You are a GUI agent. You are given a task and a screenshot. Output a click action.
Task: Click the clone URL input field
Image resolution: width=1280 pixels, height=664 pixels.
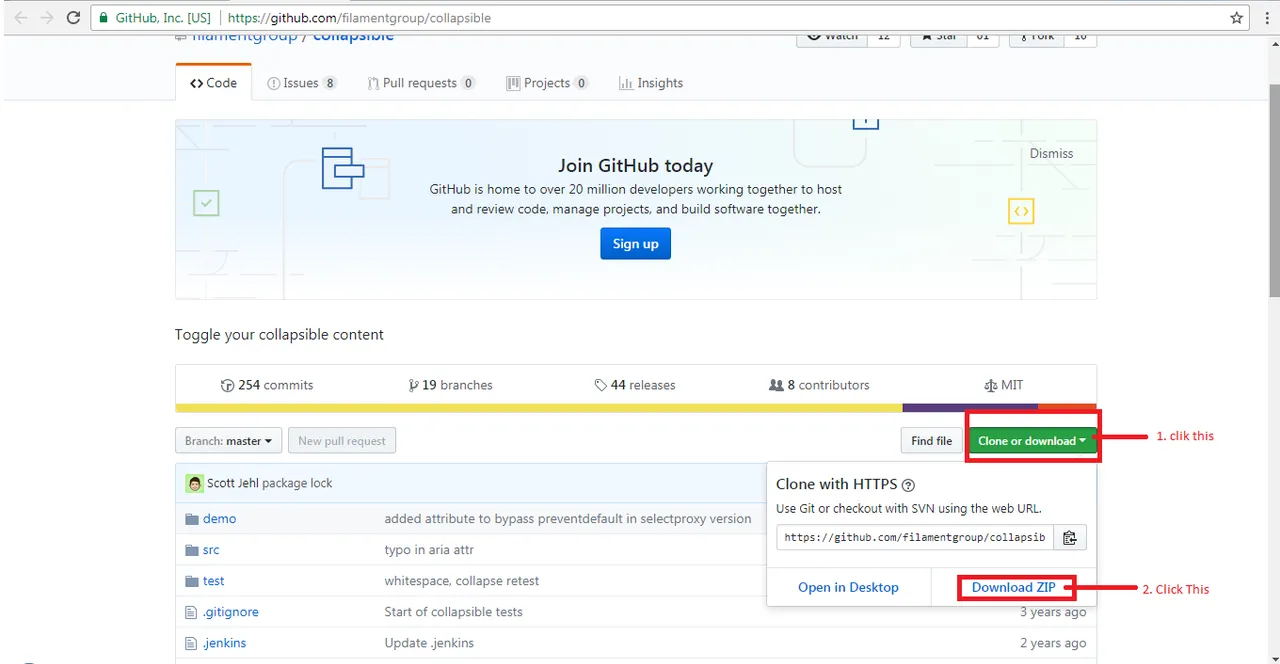915,537
